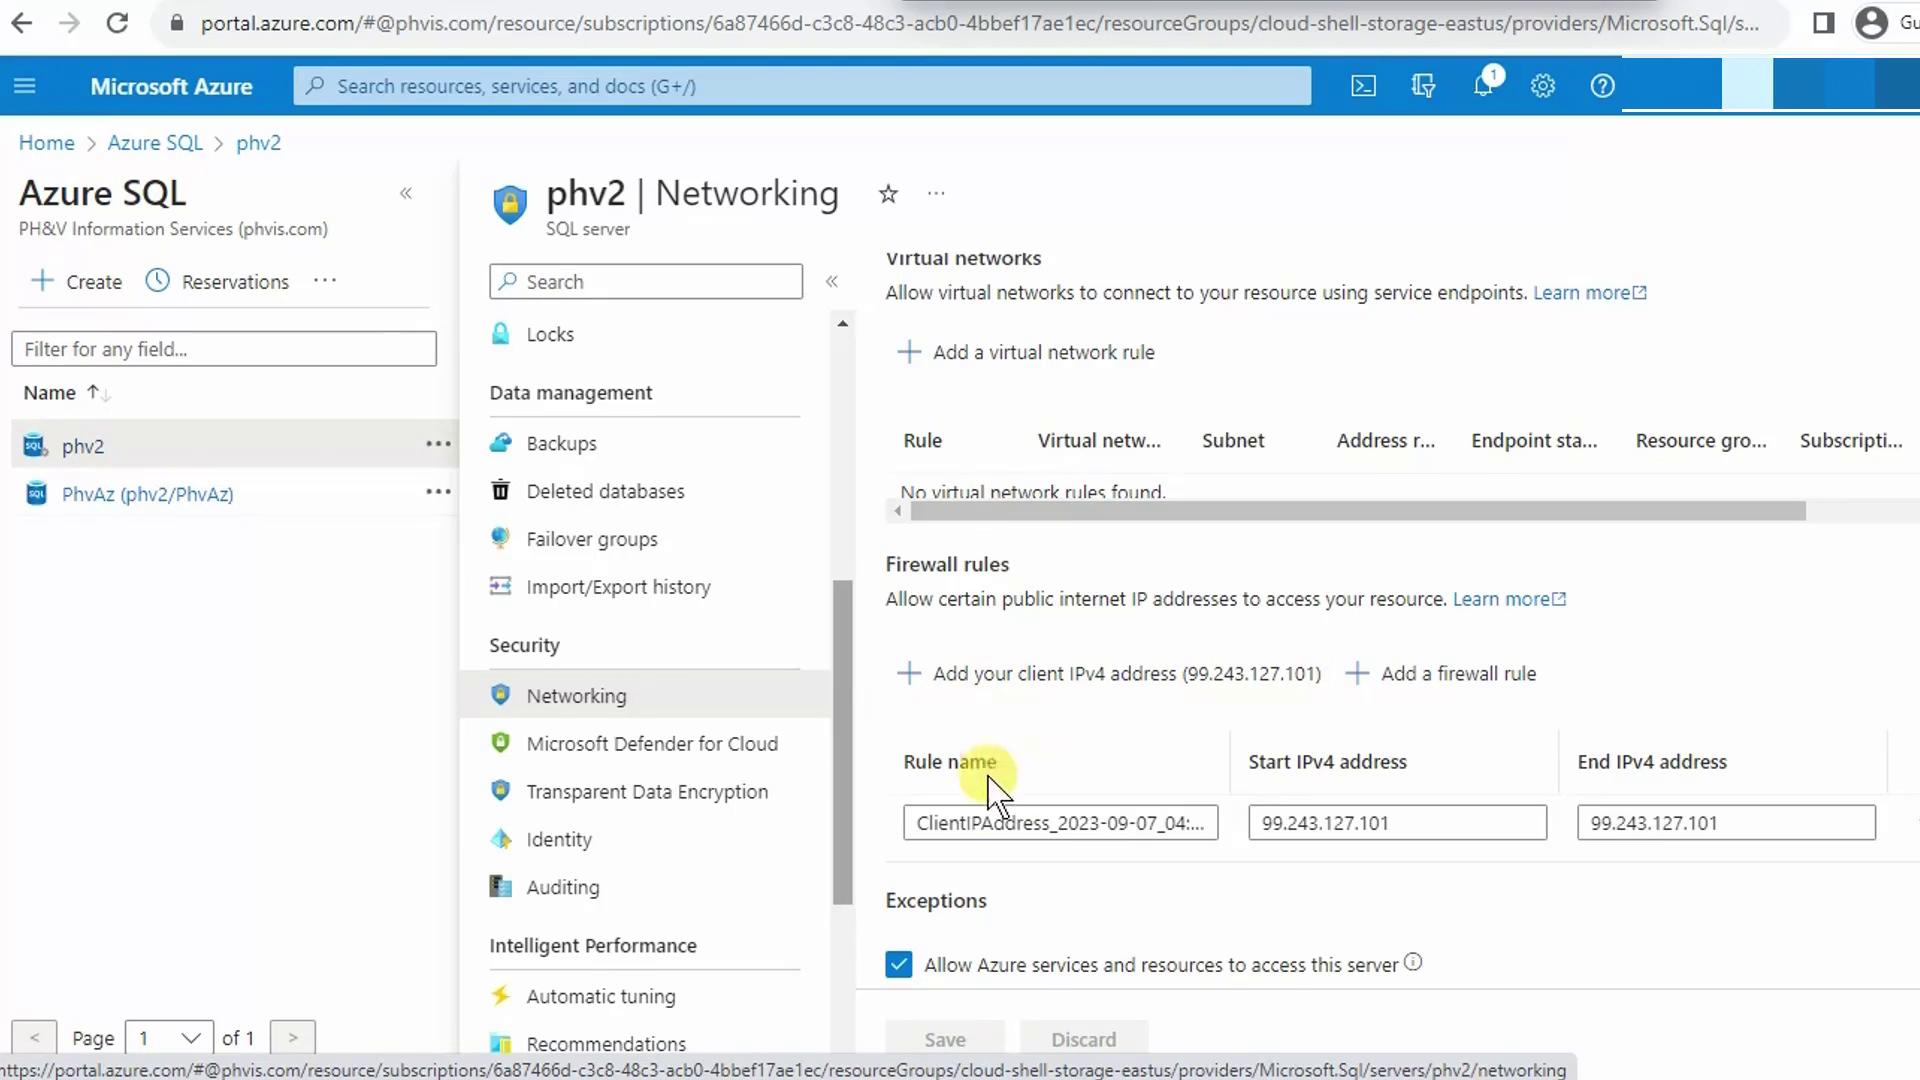Click the virtual networks horizontal scrollbar
Image resolution: width=1920 pixels, height=1080 pixels.
pyautogui.click(x=1357, y=512)
